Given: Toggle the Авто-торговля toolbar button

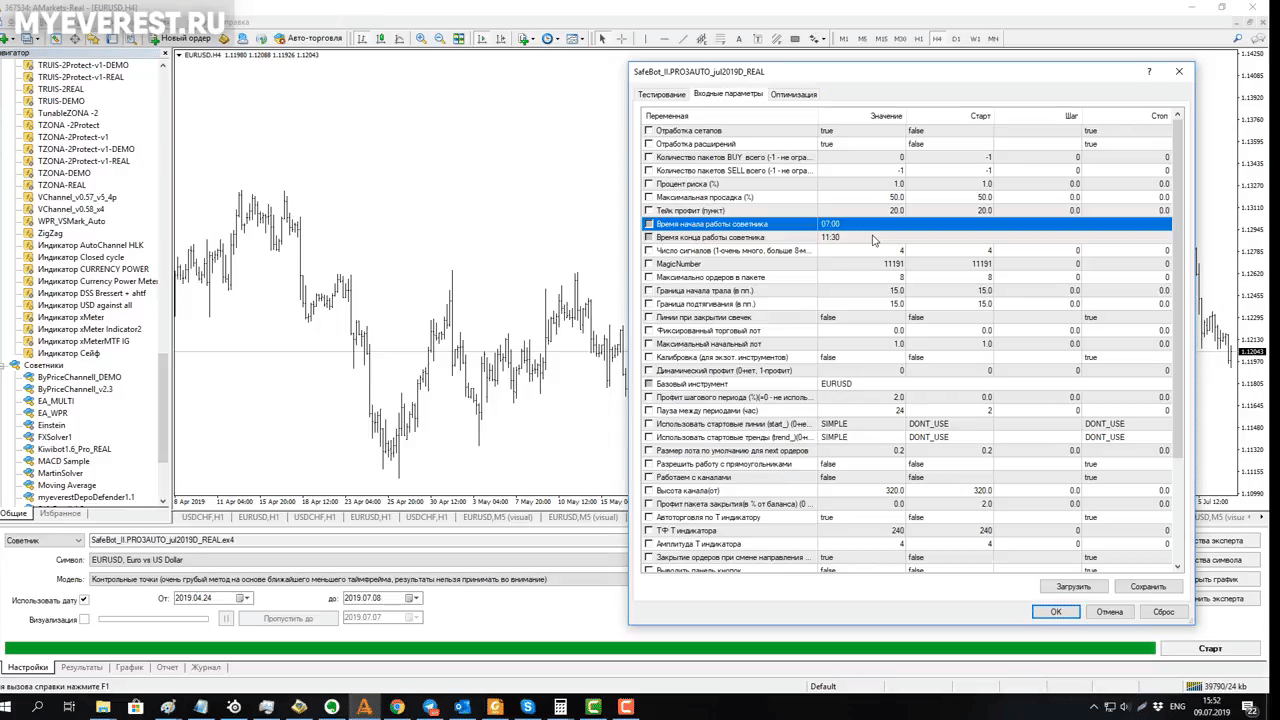Looking at the screenshot, I should tap(308, 39).
